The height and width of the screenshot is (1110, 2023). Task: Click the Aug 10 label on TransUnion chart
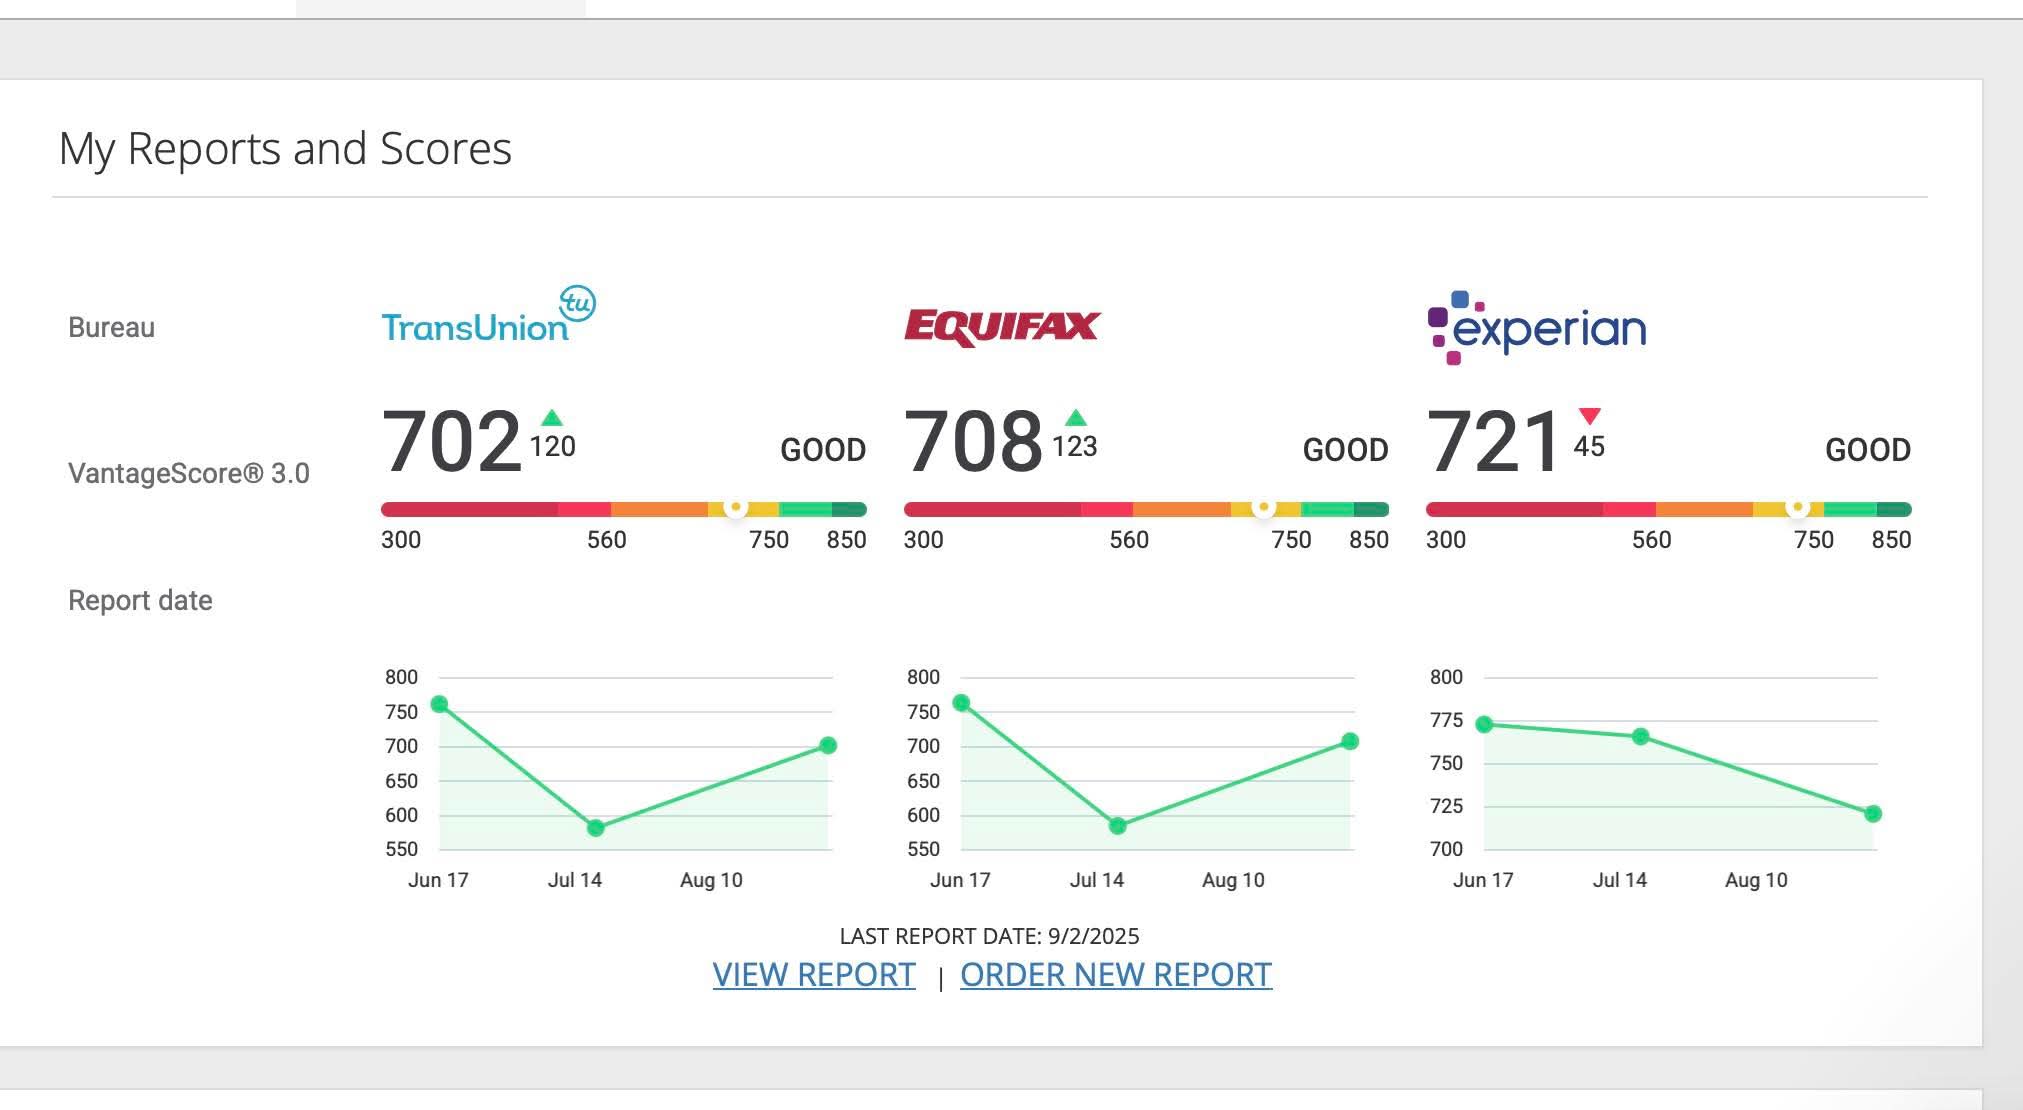coord(711,880)
